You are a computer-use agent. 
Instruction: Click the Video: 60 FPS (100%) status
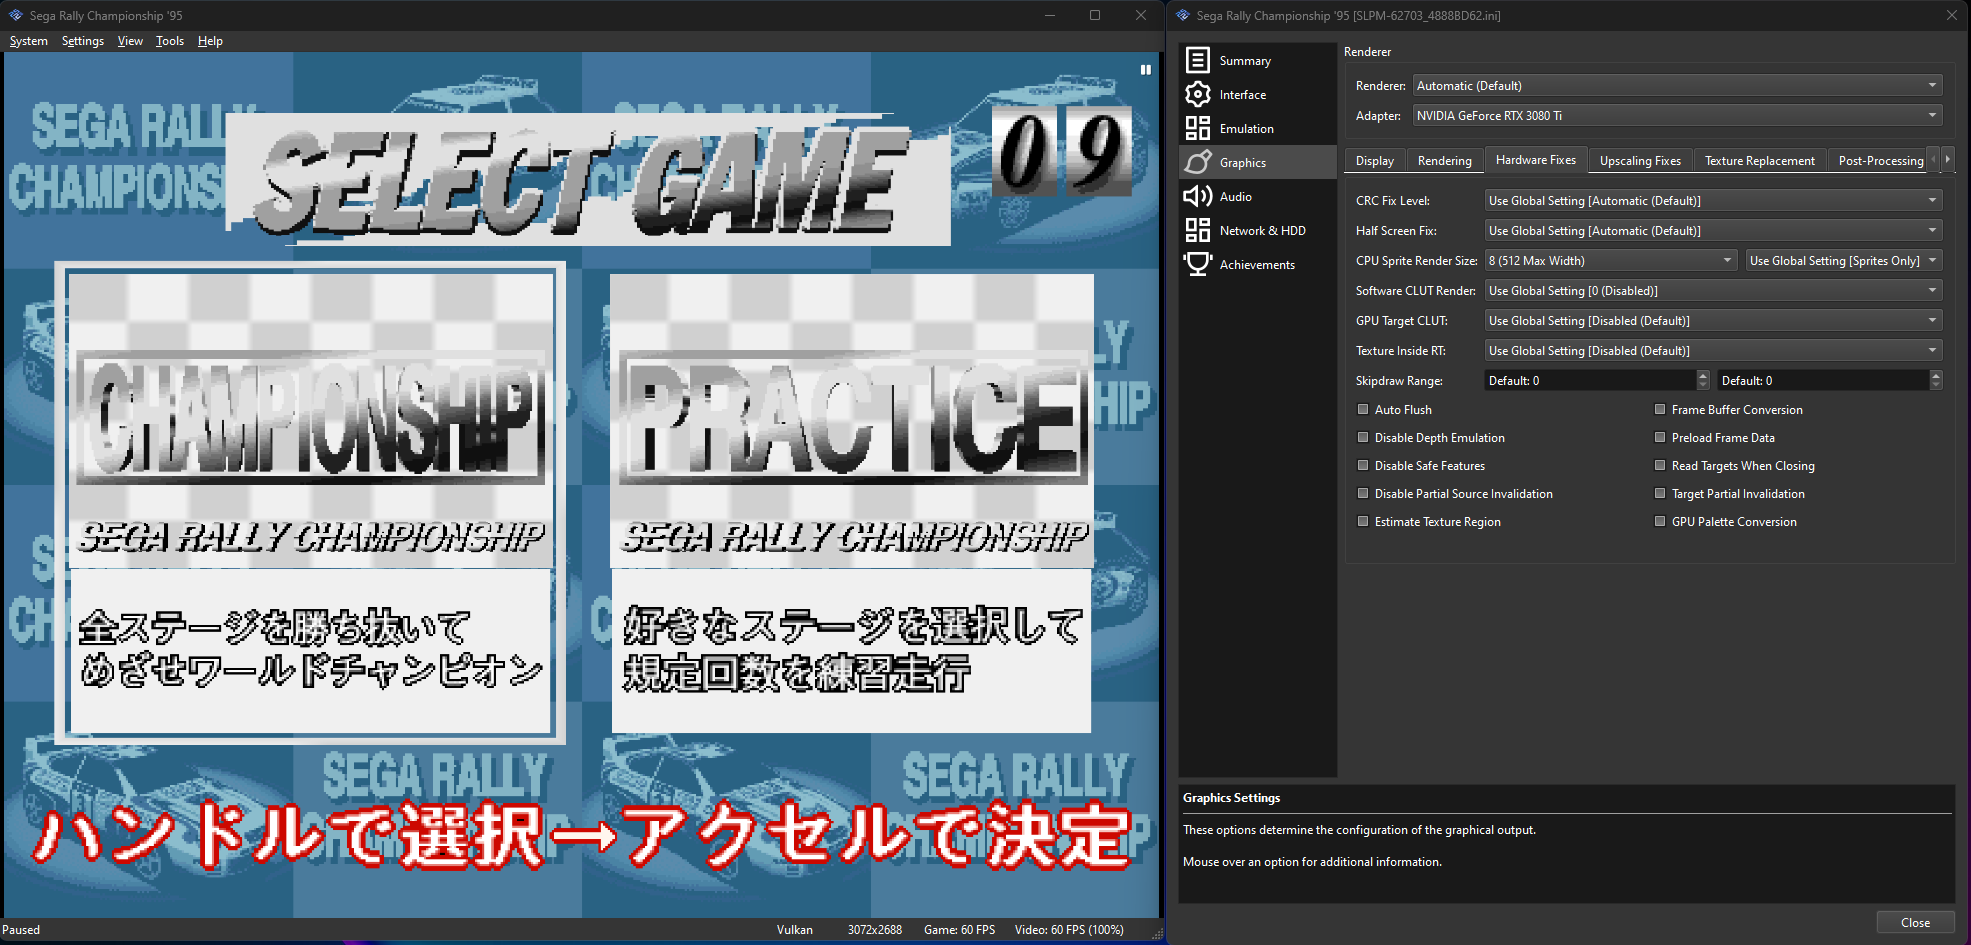(x=1069, y=930)
